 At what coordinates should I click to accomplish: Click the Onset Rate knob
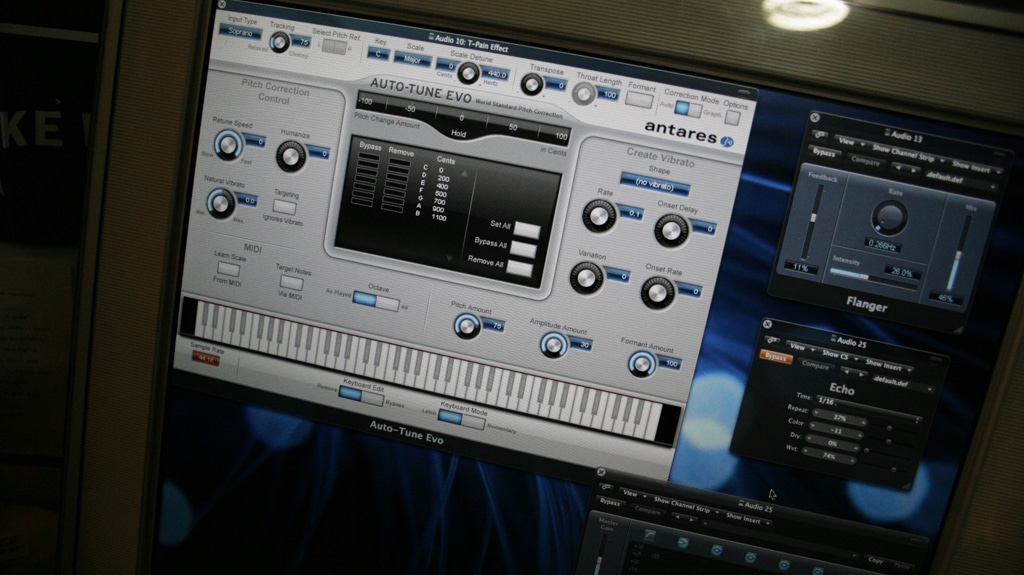pyautogui.click(x=658, y=292)
